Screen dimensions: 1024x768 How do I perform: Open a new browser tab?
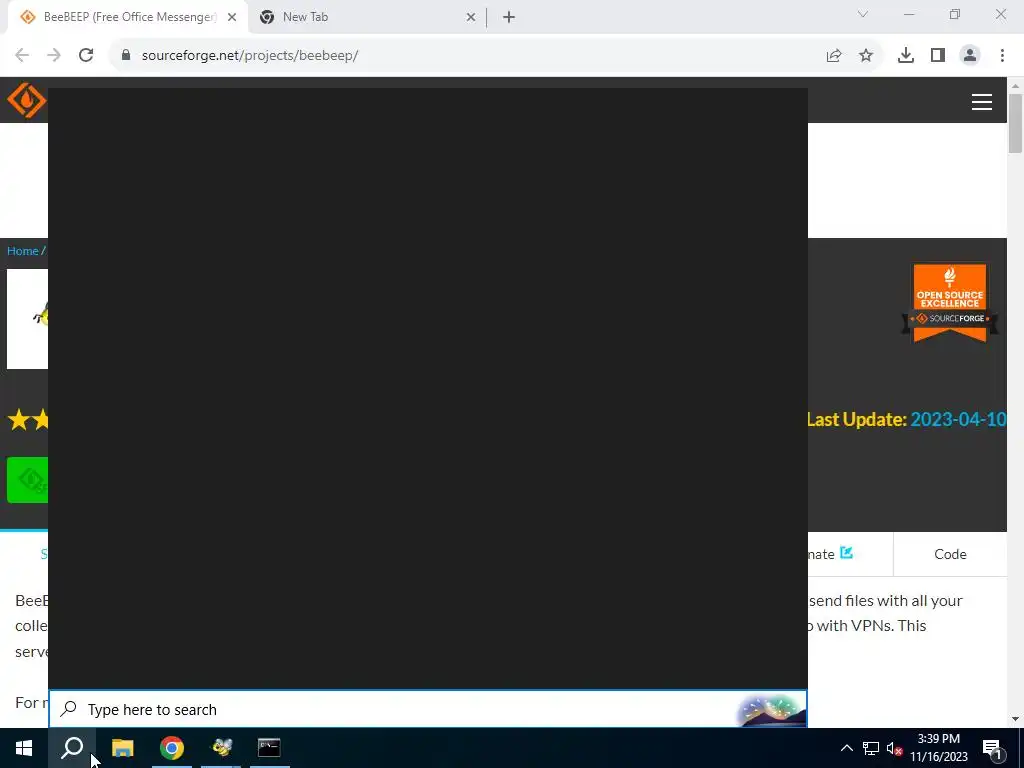(509, 17)
